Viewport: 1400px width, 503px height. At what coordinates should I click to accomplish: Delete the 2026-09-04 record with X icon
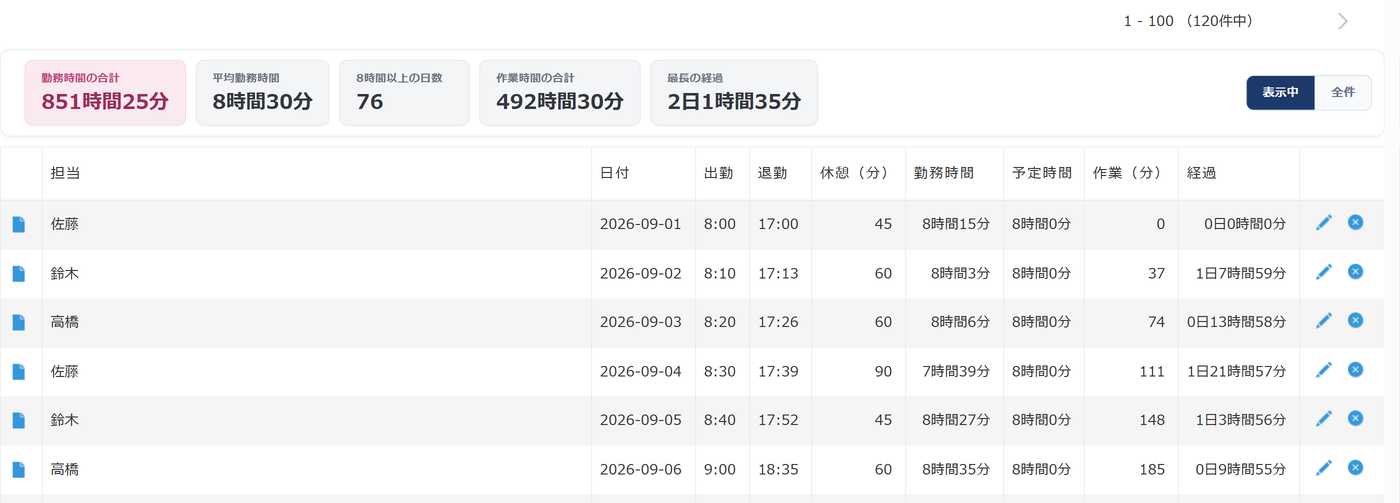(x=1355, y=369)
